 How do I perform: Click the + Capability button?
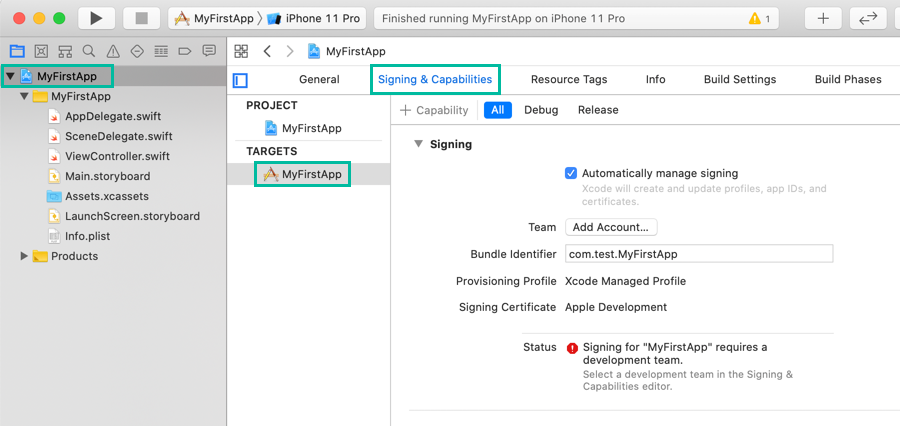point(434,110)
